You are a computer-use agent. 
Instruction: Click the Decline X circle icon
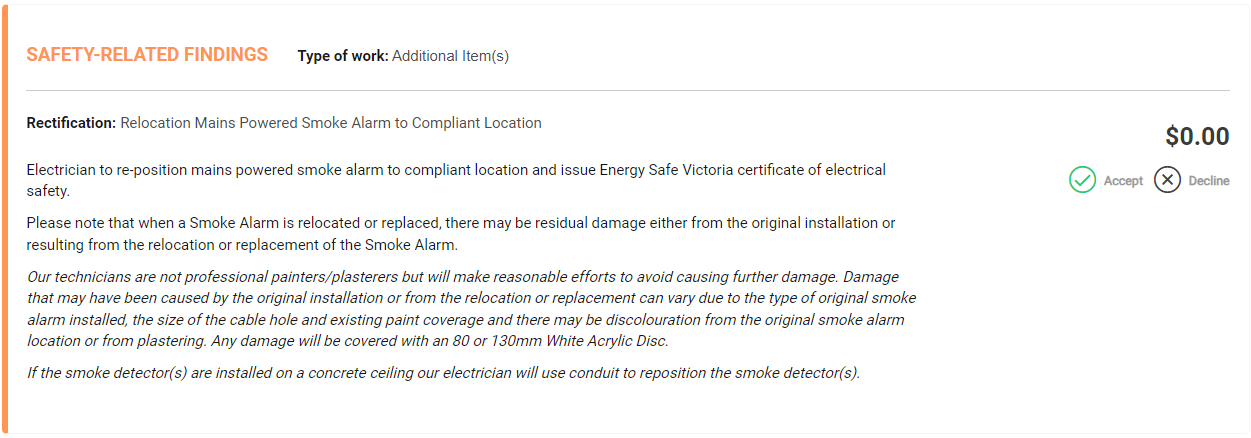tap(1167, 180)
